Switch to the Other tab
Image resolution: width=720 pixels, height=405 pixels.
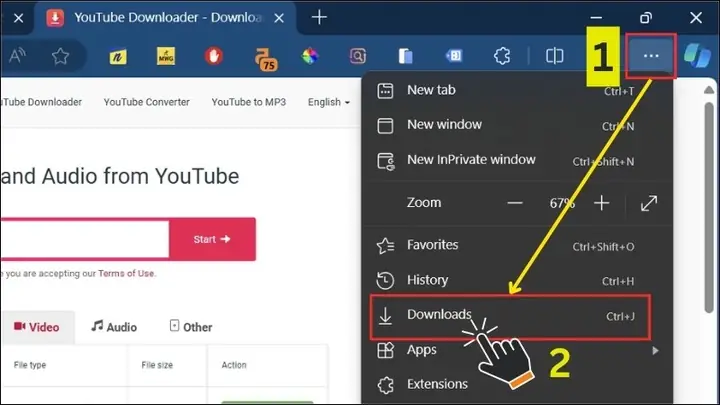(191, 327)
